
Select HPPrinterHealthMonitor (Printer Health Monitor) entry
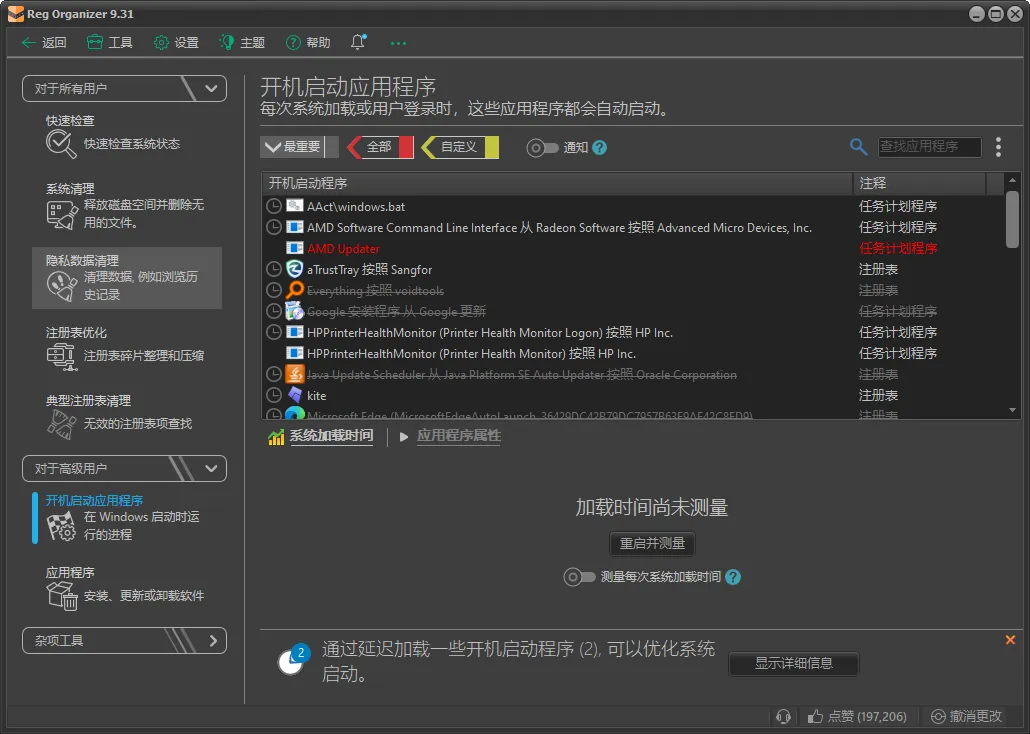(633, 354)
